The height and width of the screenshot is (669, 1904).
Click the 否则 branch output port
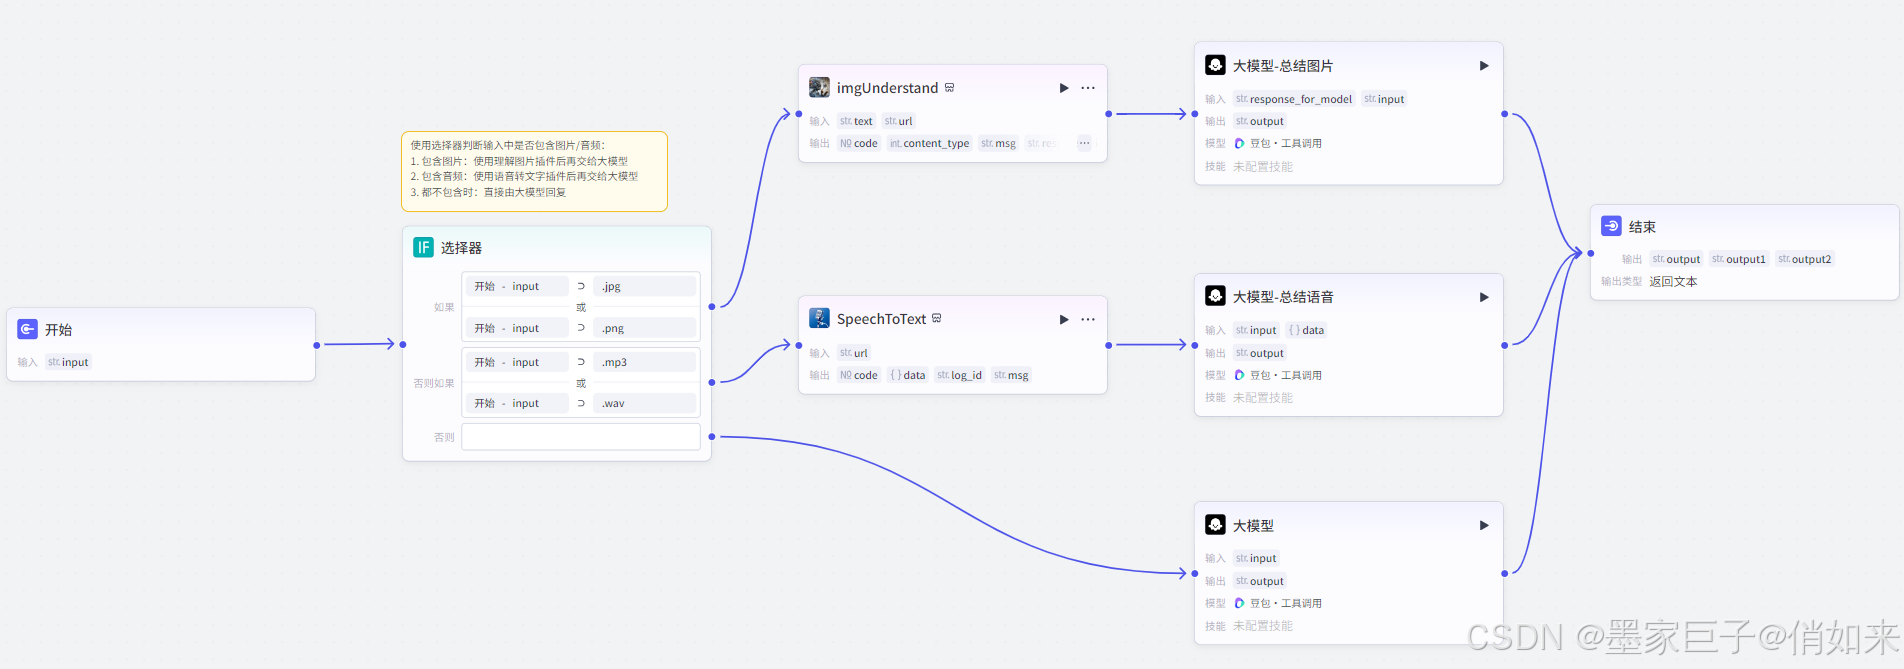[712, 437]
